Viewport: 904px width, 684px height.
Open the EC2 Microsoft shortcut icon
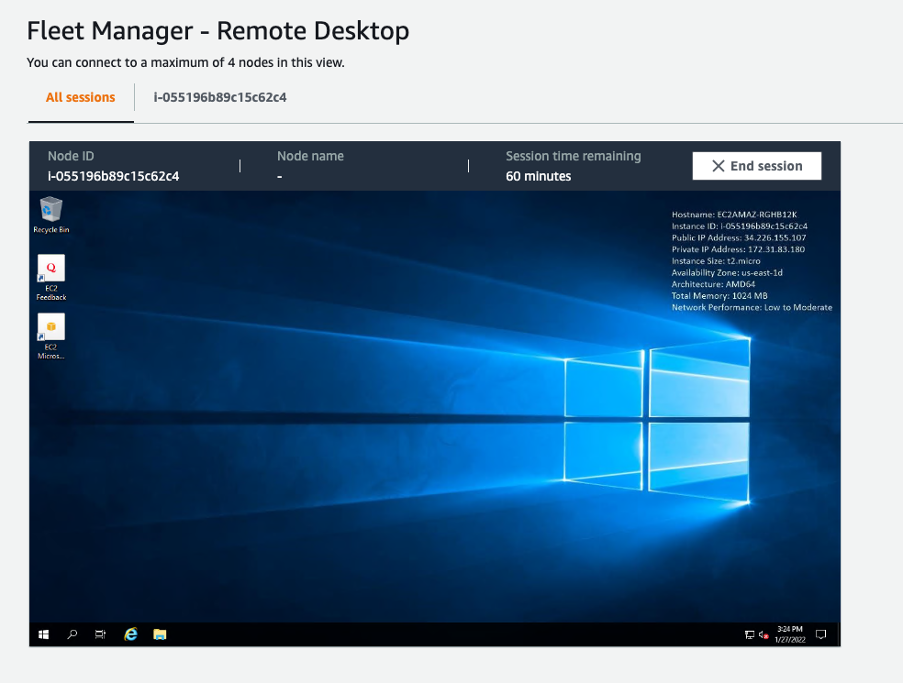pyautogui.click(x=51, y=336)
